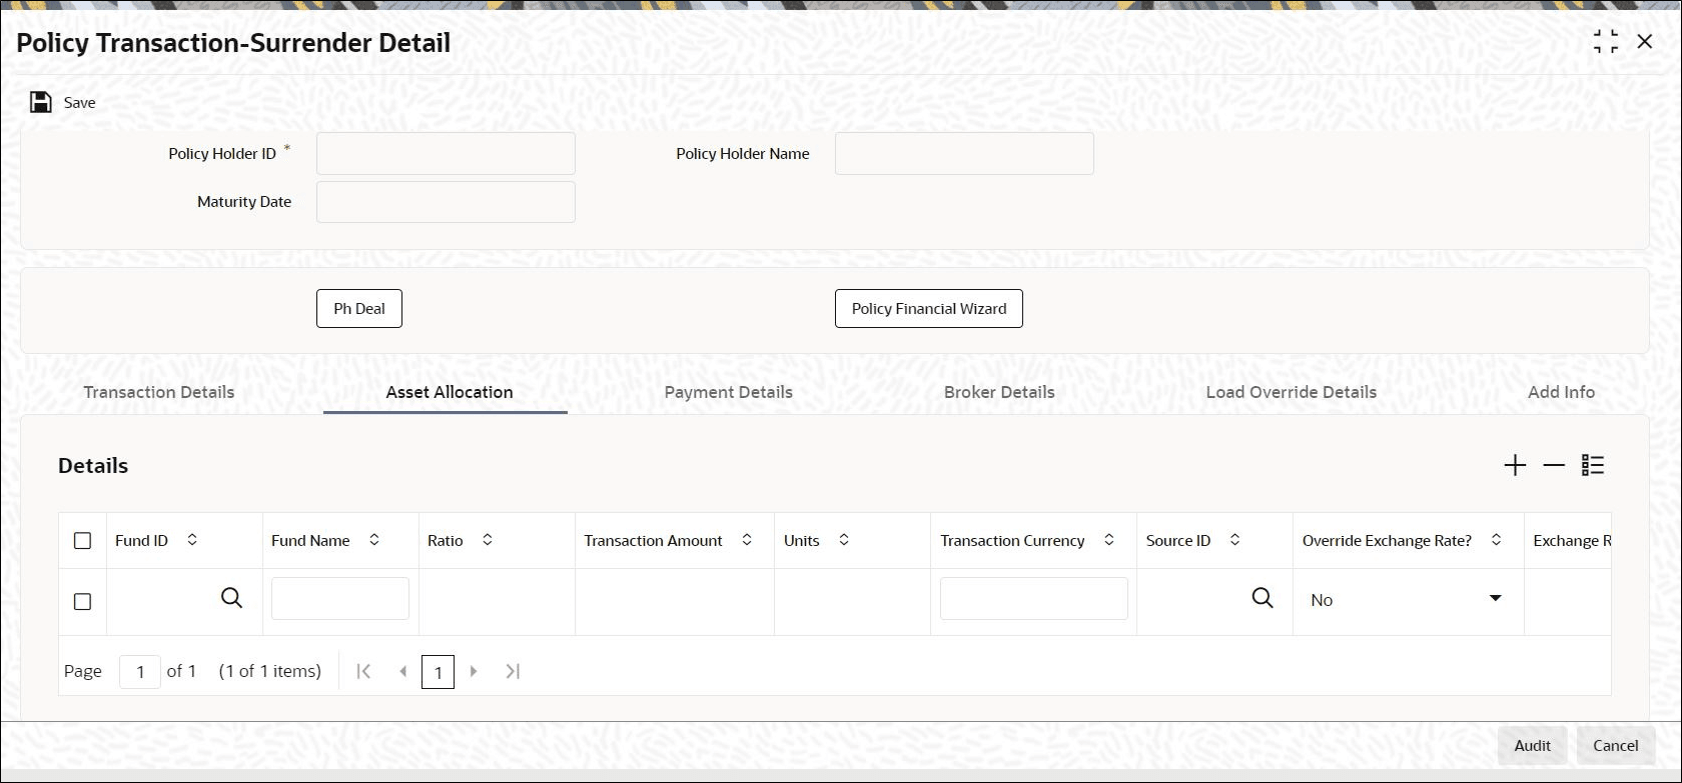Focus the Maturity Date field
1682x783 pixels.
click(x=446, y=202)
